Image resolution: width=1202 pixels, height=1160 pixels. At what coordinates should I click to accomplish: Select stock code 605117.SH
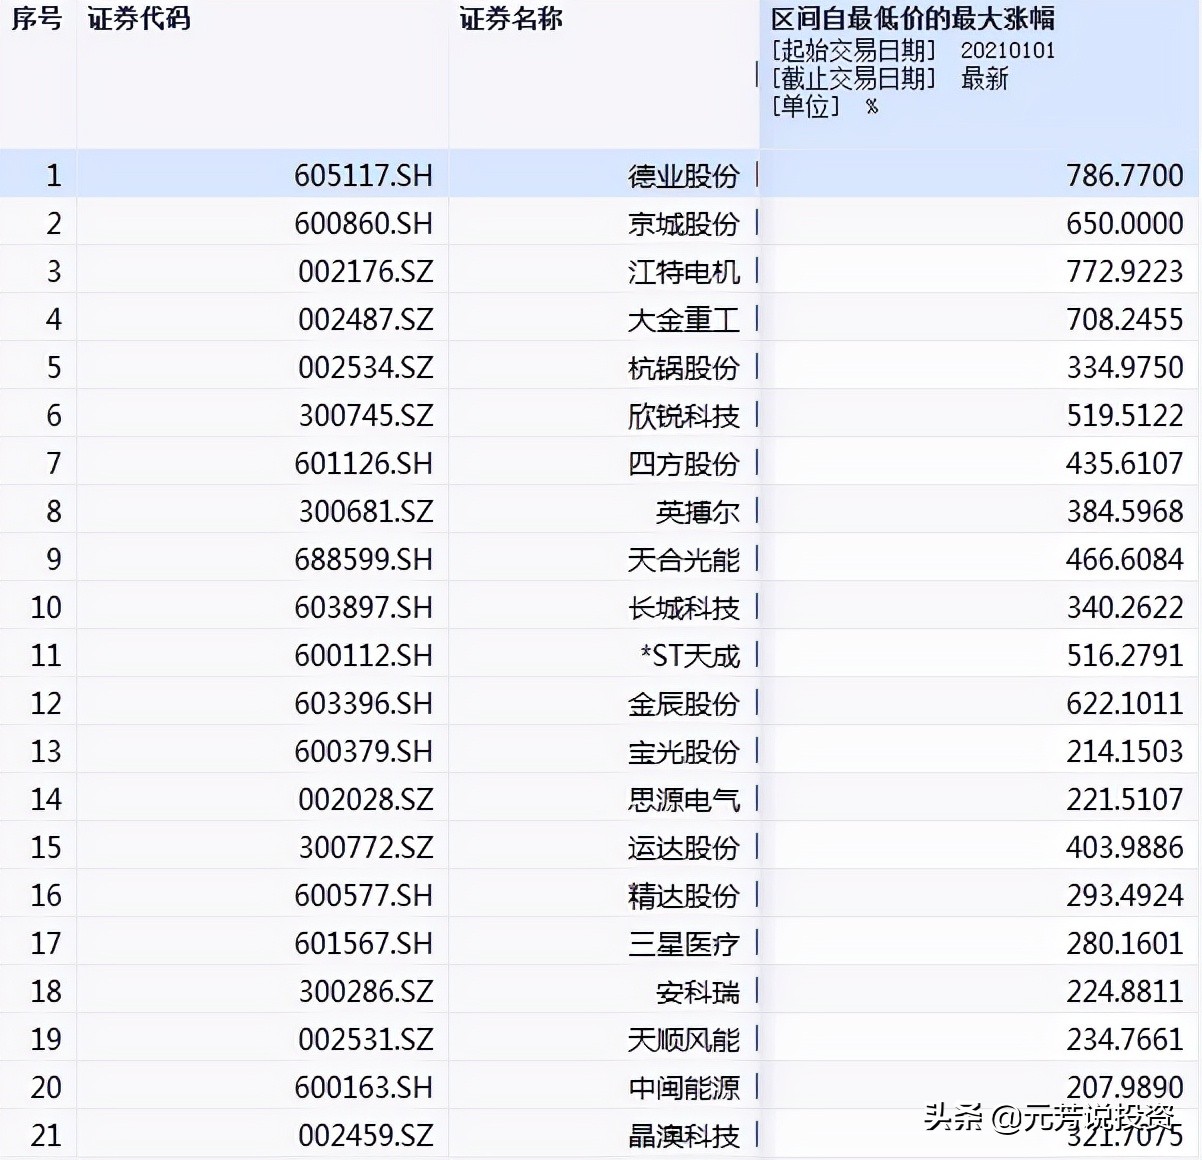[x=363, y=176]
